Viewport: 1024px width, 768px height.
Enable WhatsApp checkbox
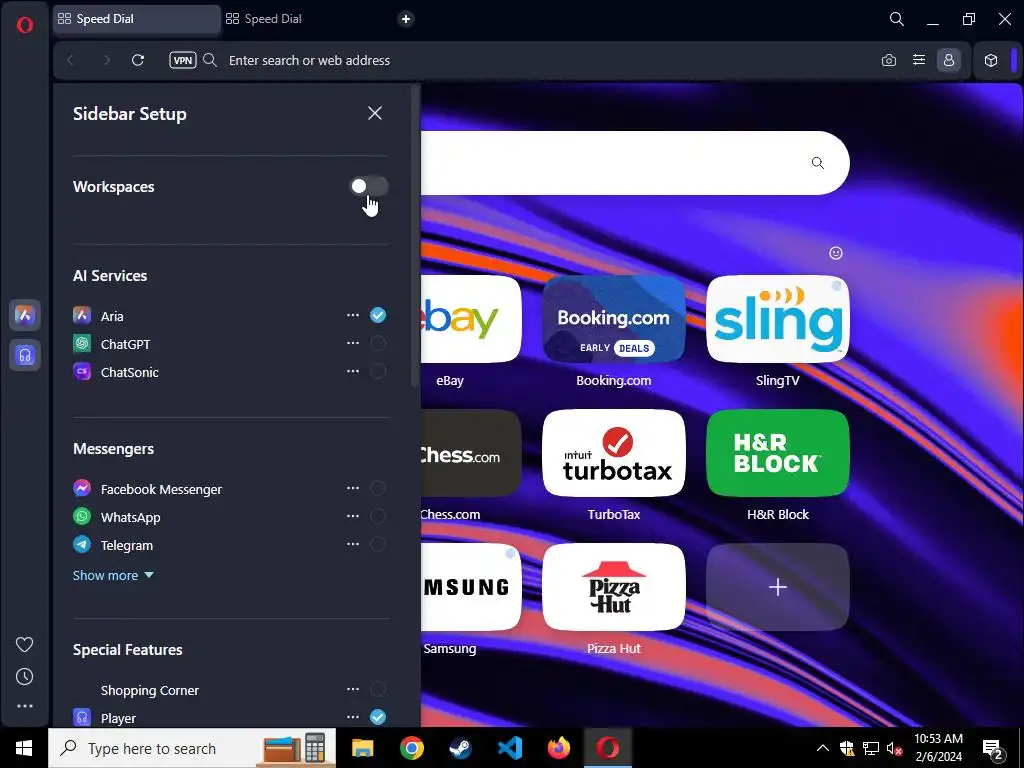[377, 516]
